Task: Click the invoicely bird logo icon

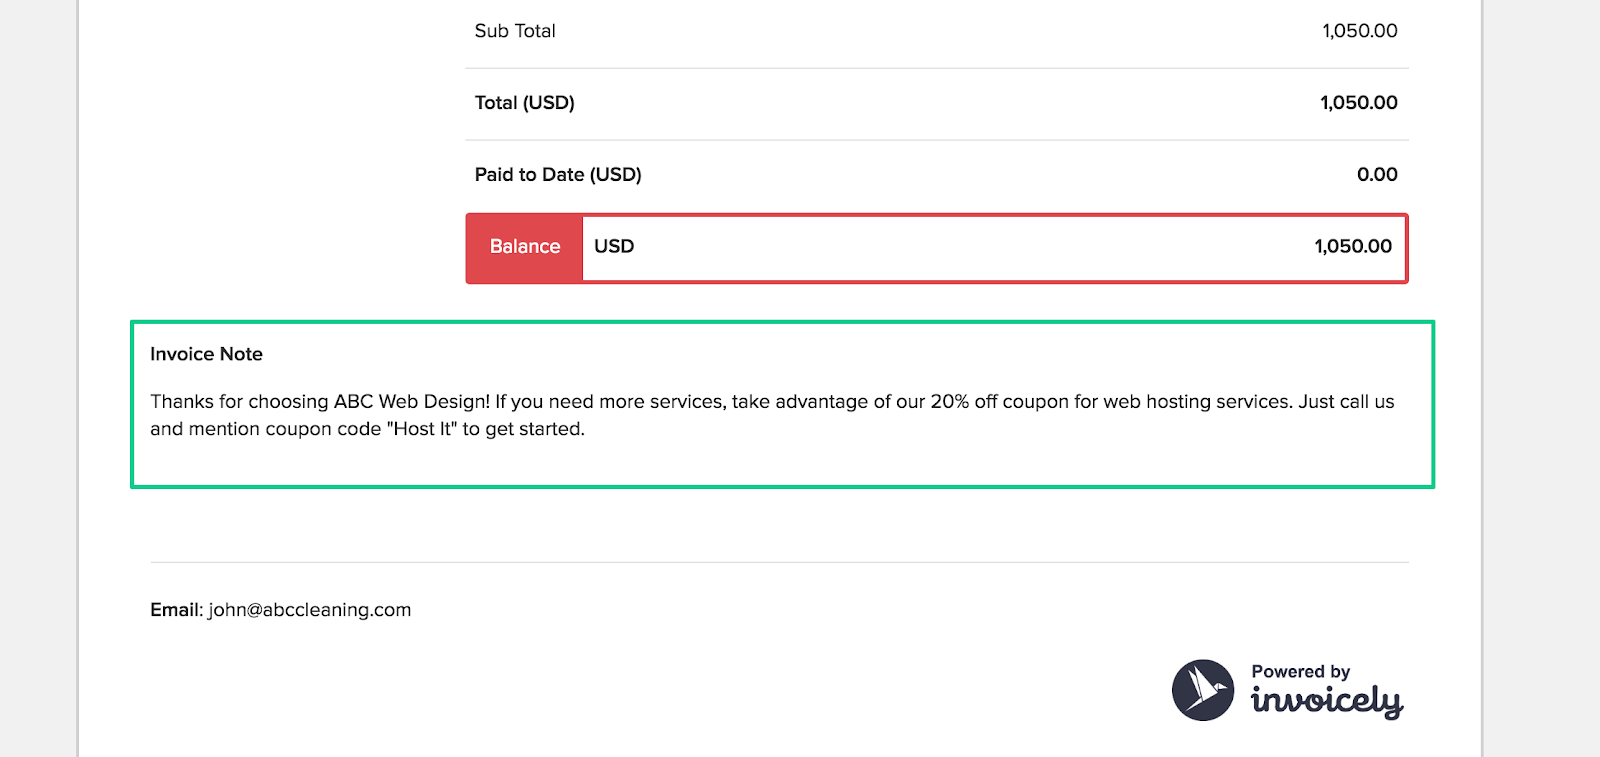Action: click(x=1203, y=690)
